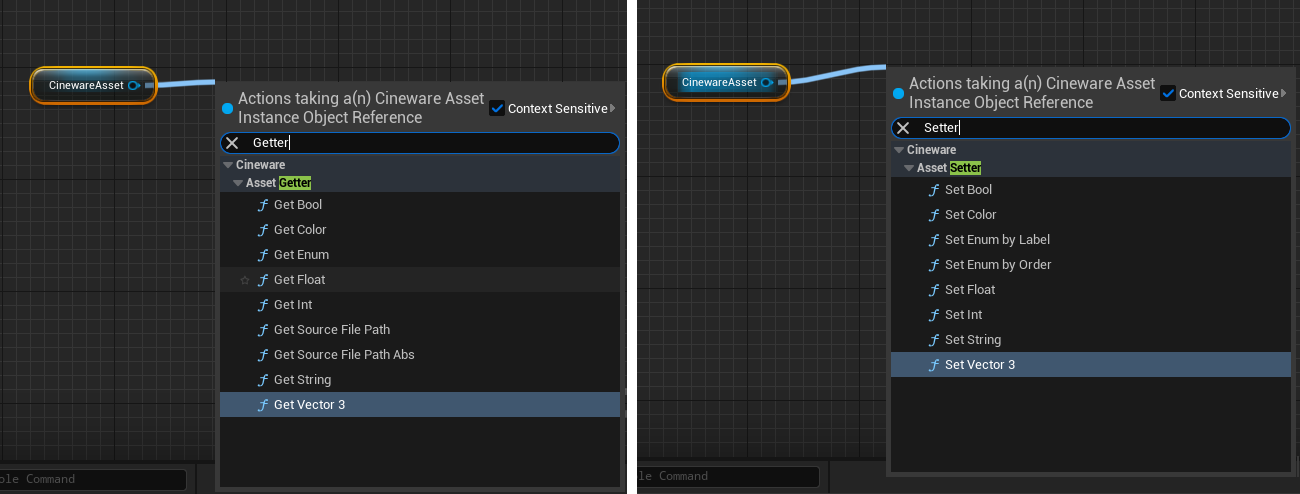Select Get Source File Path Abs
Image resolution: width=1300 pixels, height=494 pixels.
pyautogui.click(x=344, y=355)
